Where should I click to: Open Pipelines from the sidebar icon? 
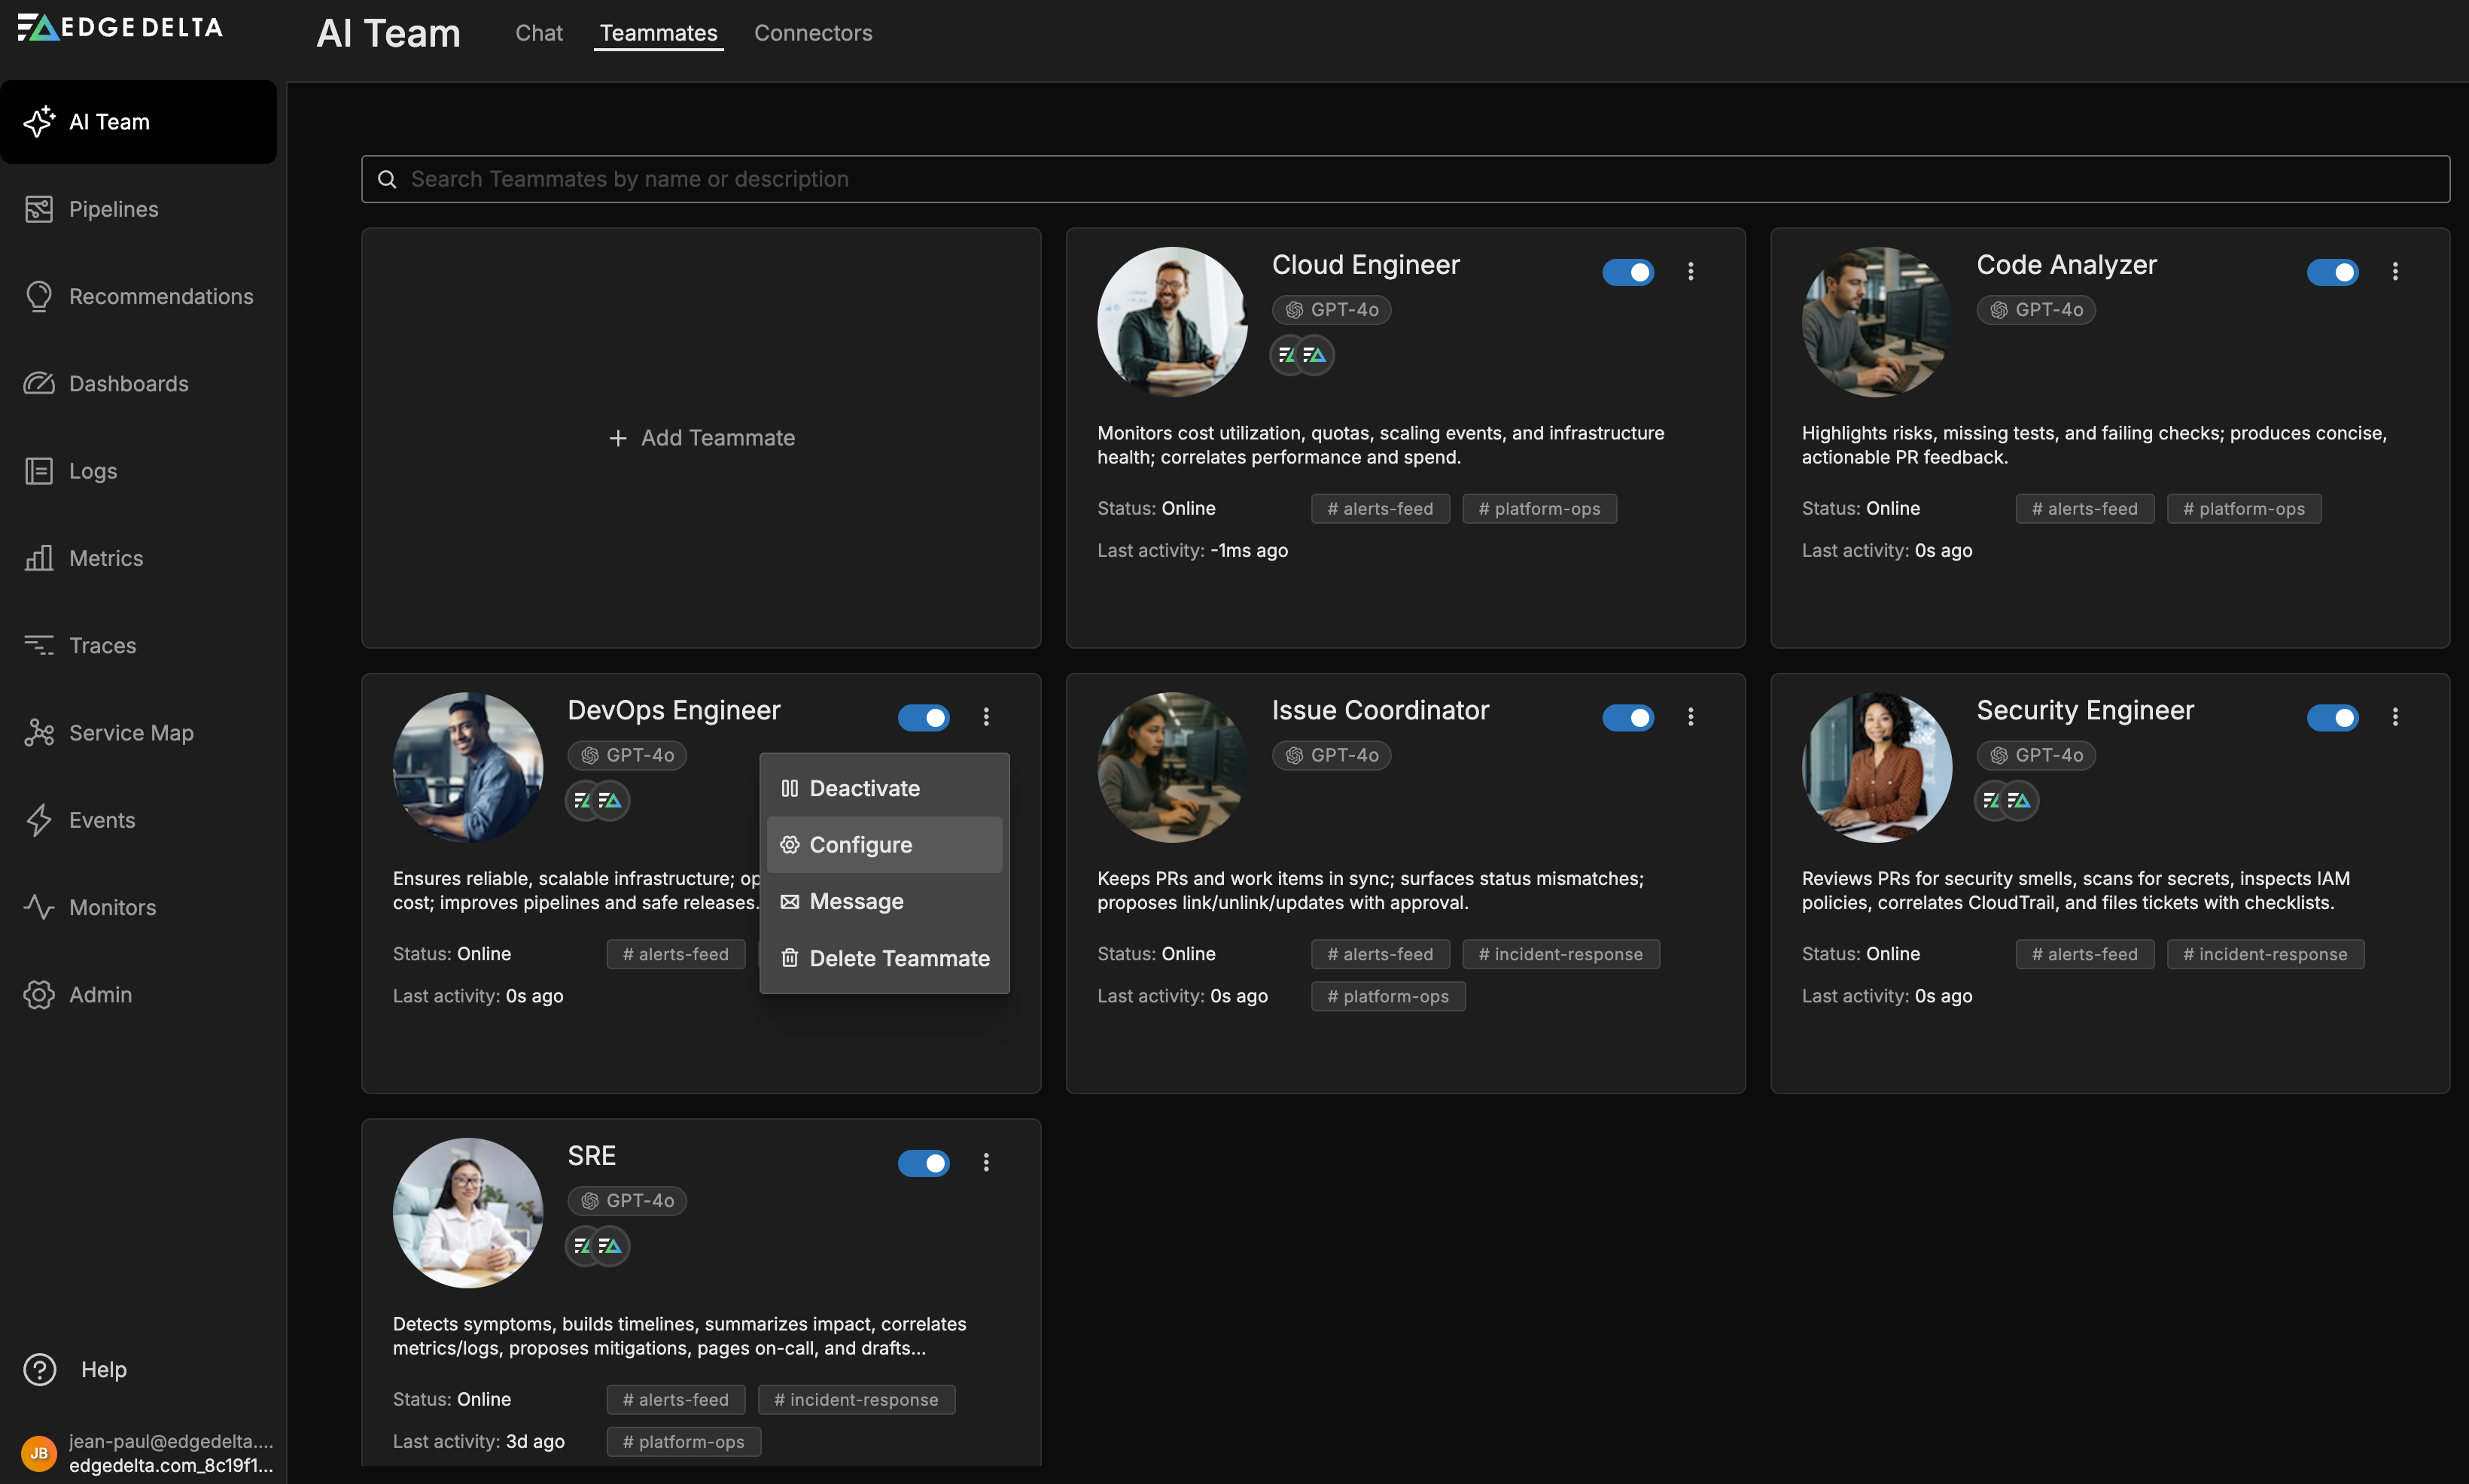[39, 209]
